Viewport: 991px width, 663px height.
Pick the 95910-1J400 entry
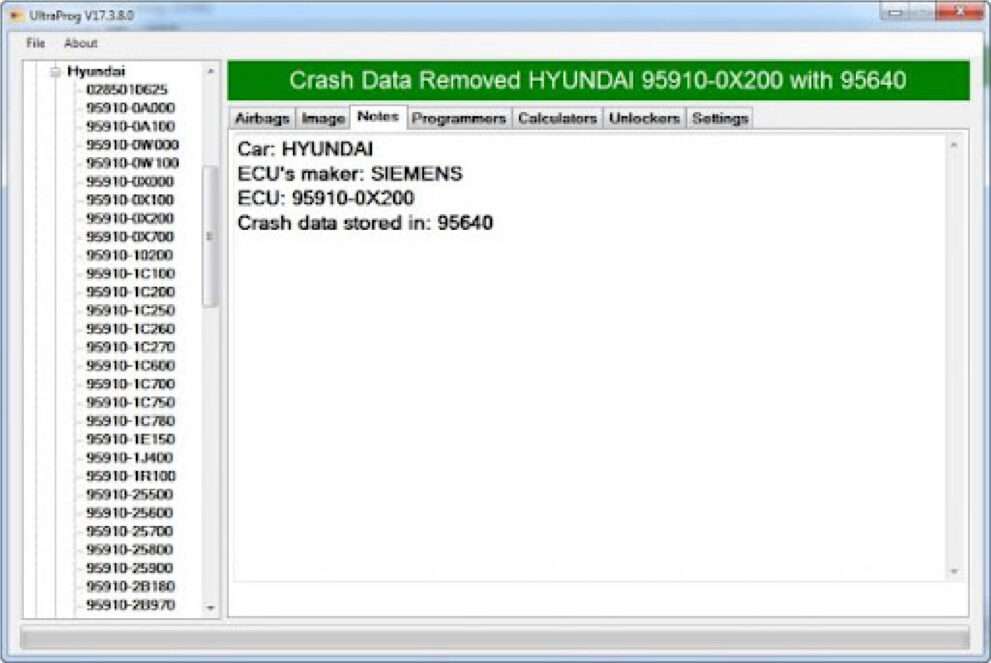coord(129,457)
